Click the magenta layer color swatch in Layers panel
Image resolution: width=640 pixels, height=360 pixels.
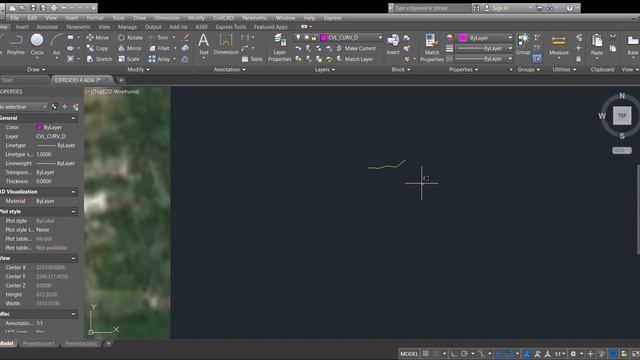coord(324,38)
